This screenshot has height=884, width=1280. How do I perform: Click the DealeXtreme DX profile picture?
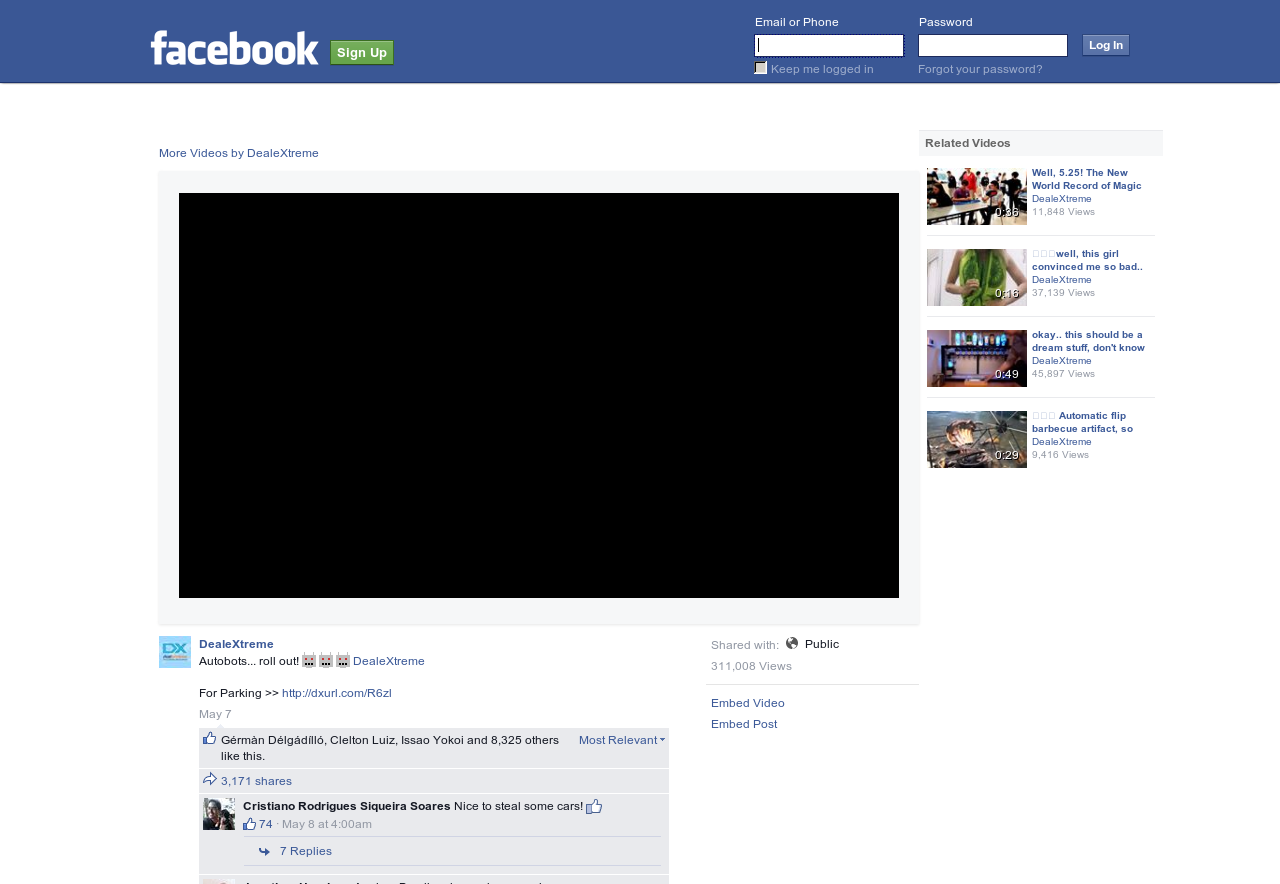(x=175, y=652)
